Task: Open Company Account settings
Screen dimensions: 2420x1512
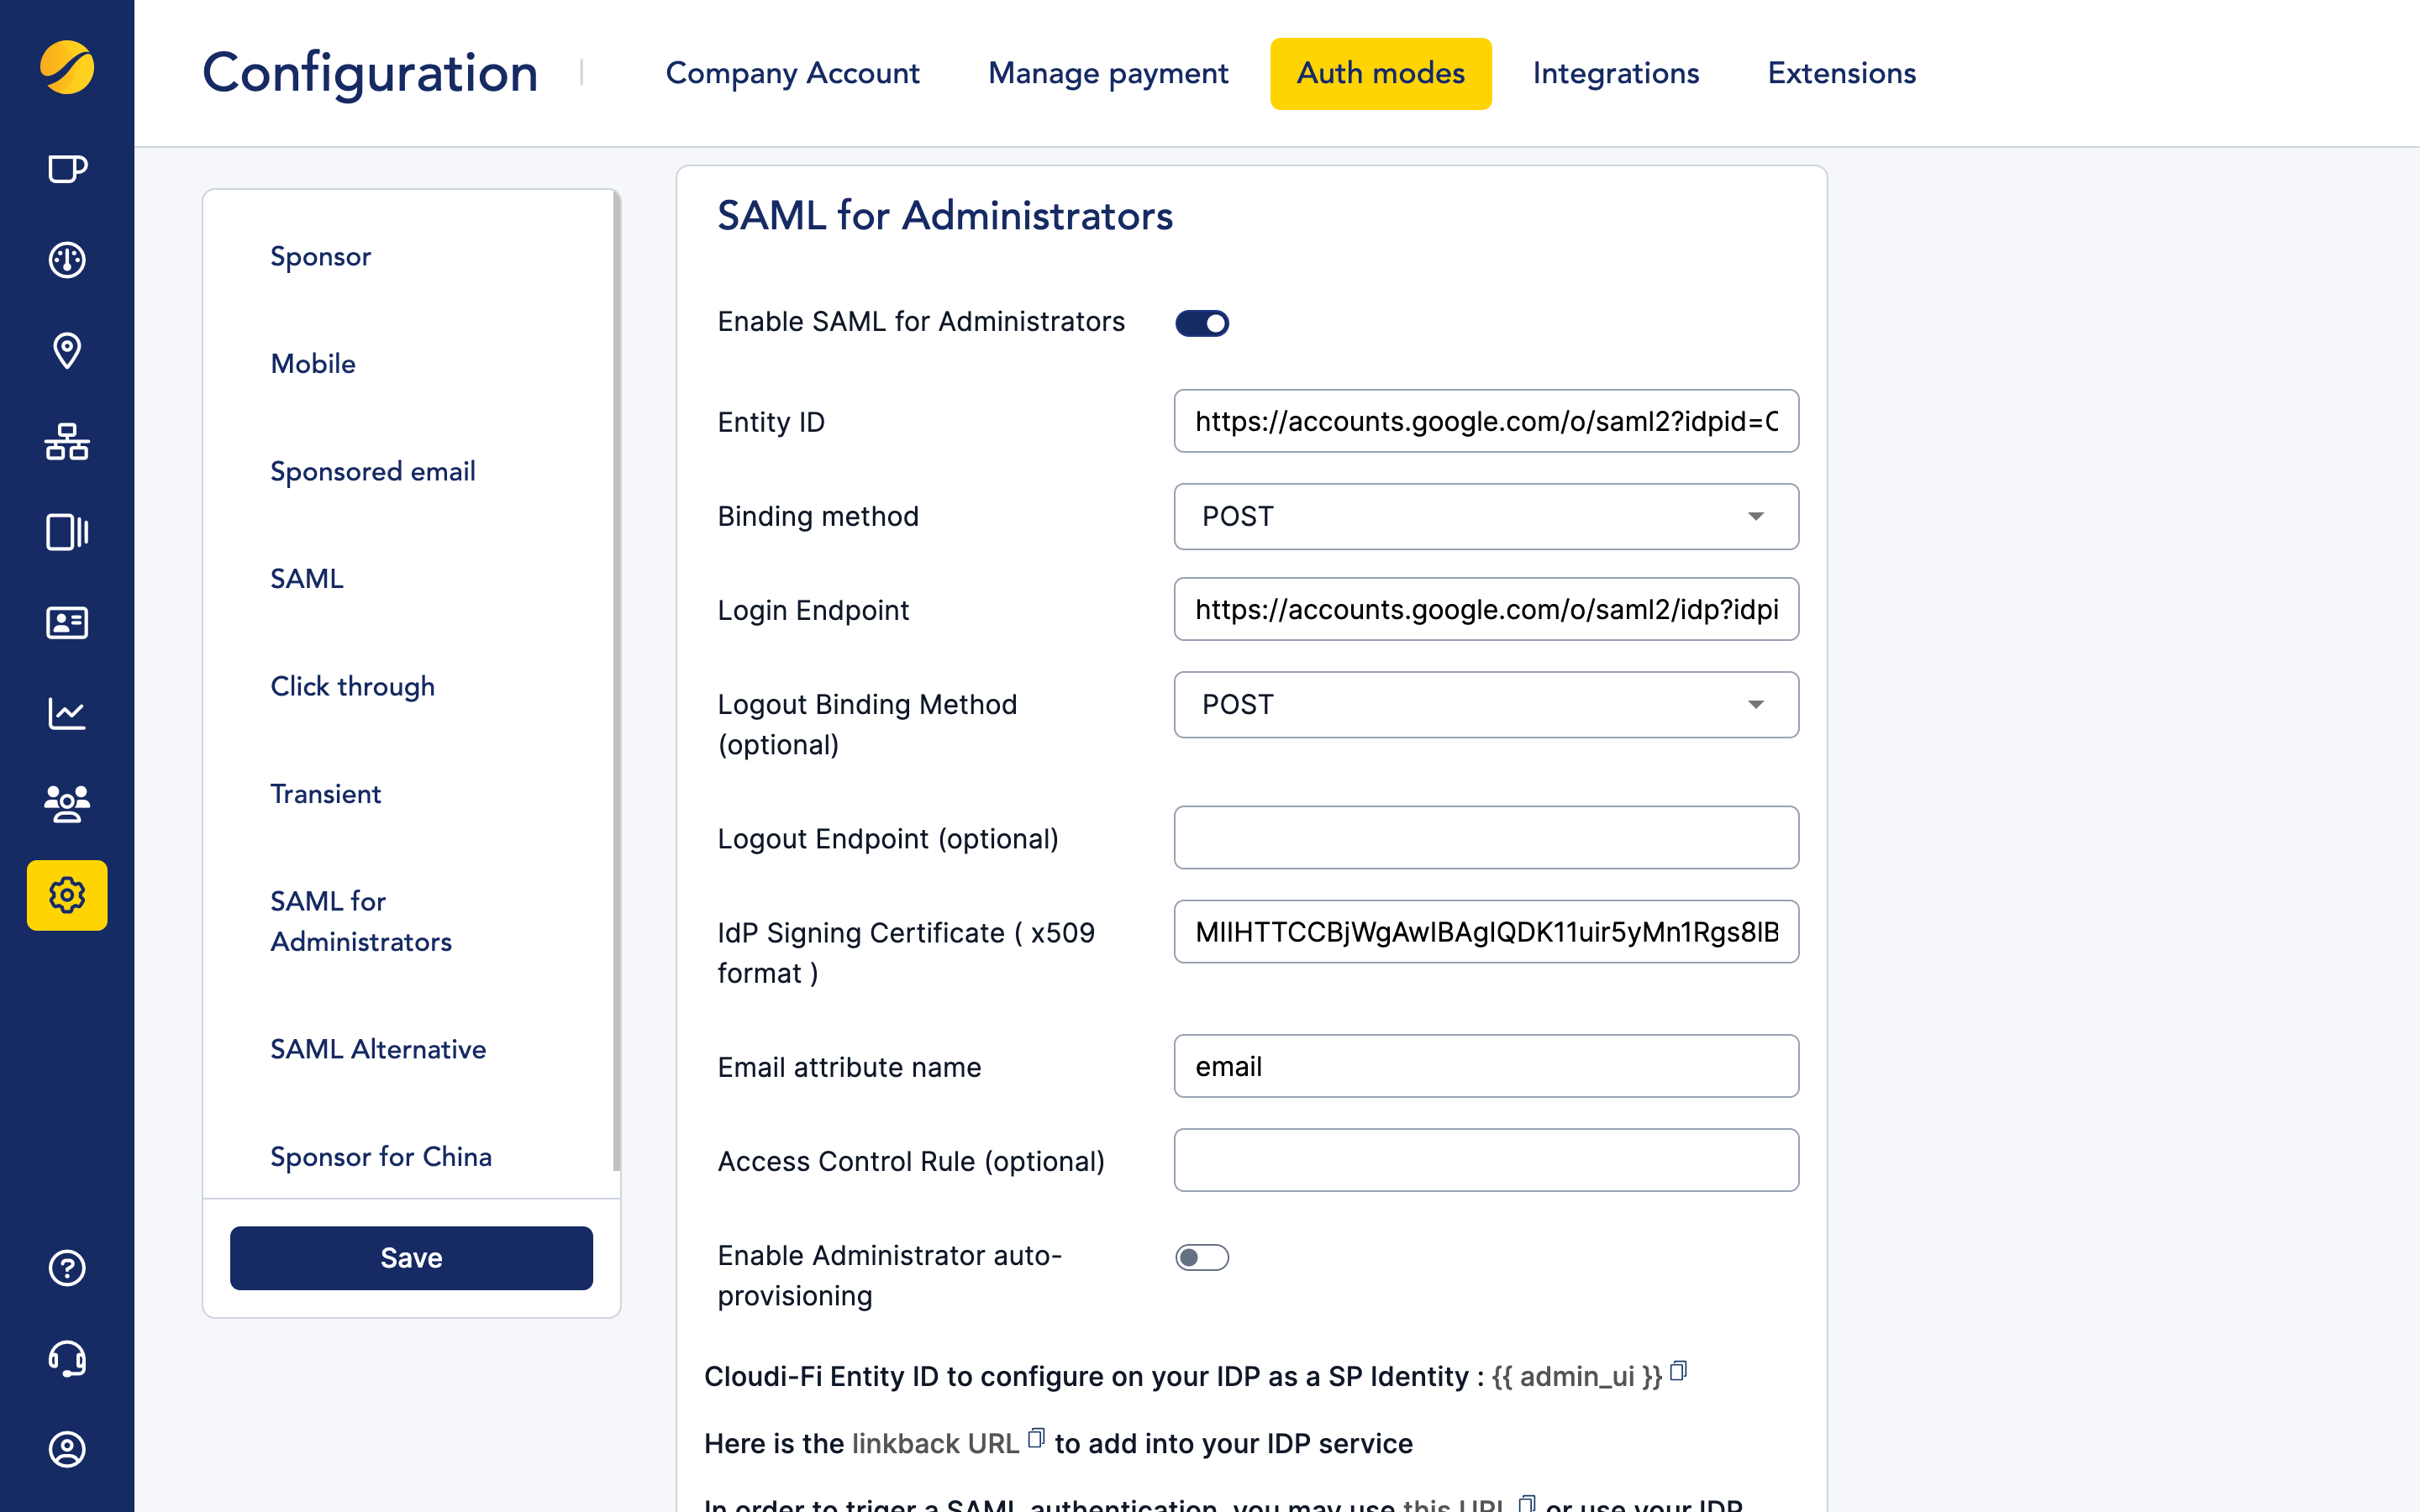Action: pos(793,72)
